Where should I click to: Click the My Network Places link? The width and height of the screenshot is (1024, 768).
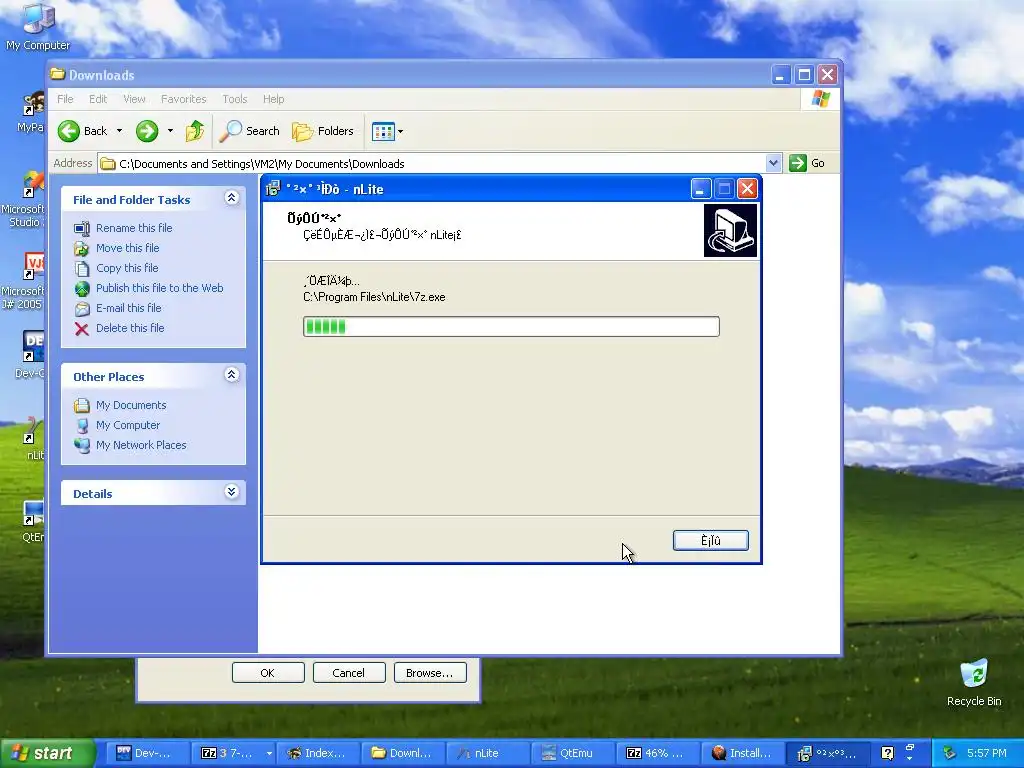(141, 445)
